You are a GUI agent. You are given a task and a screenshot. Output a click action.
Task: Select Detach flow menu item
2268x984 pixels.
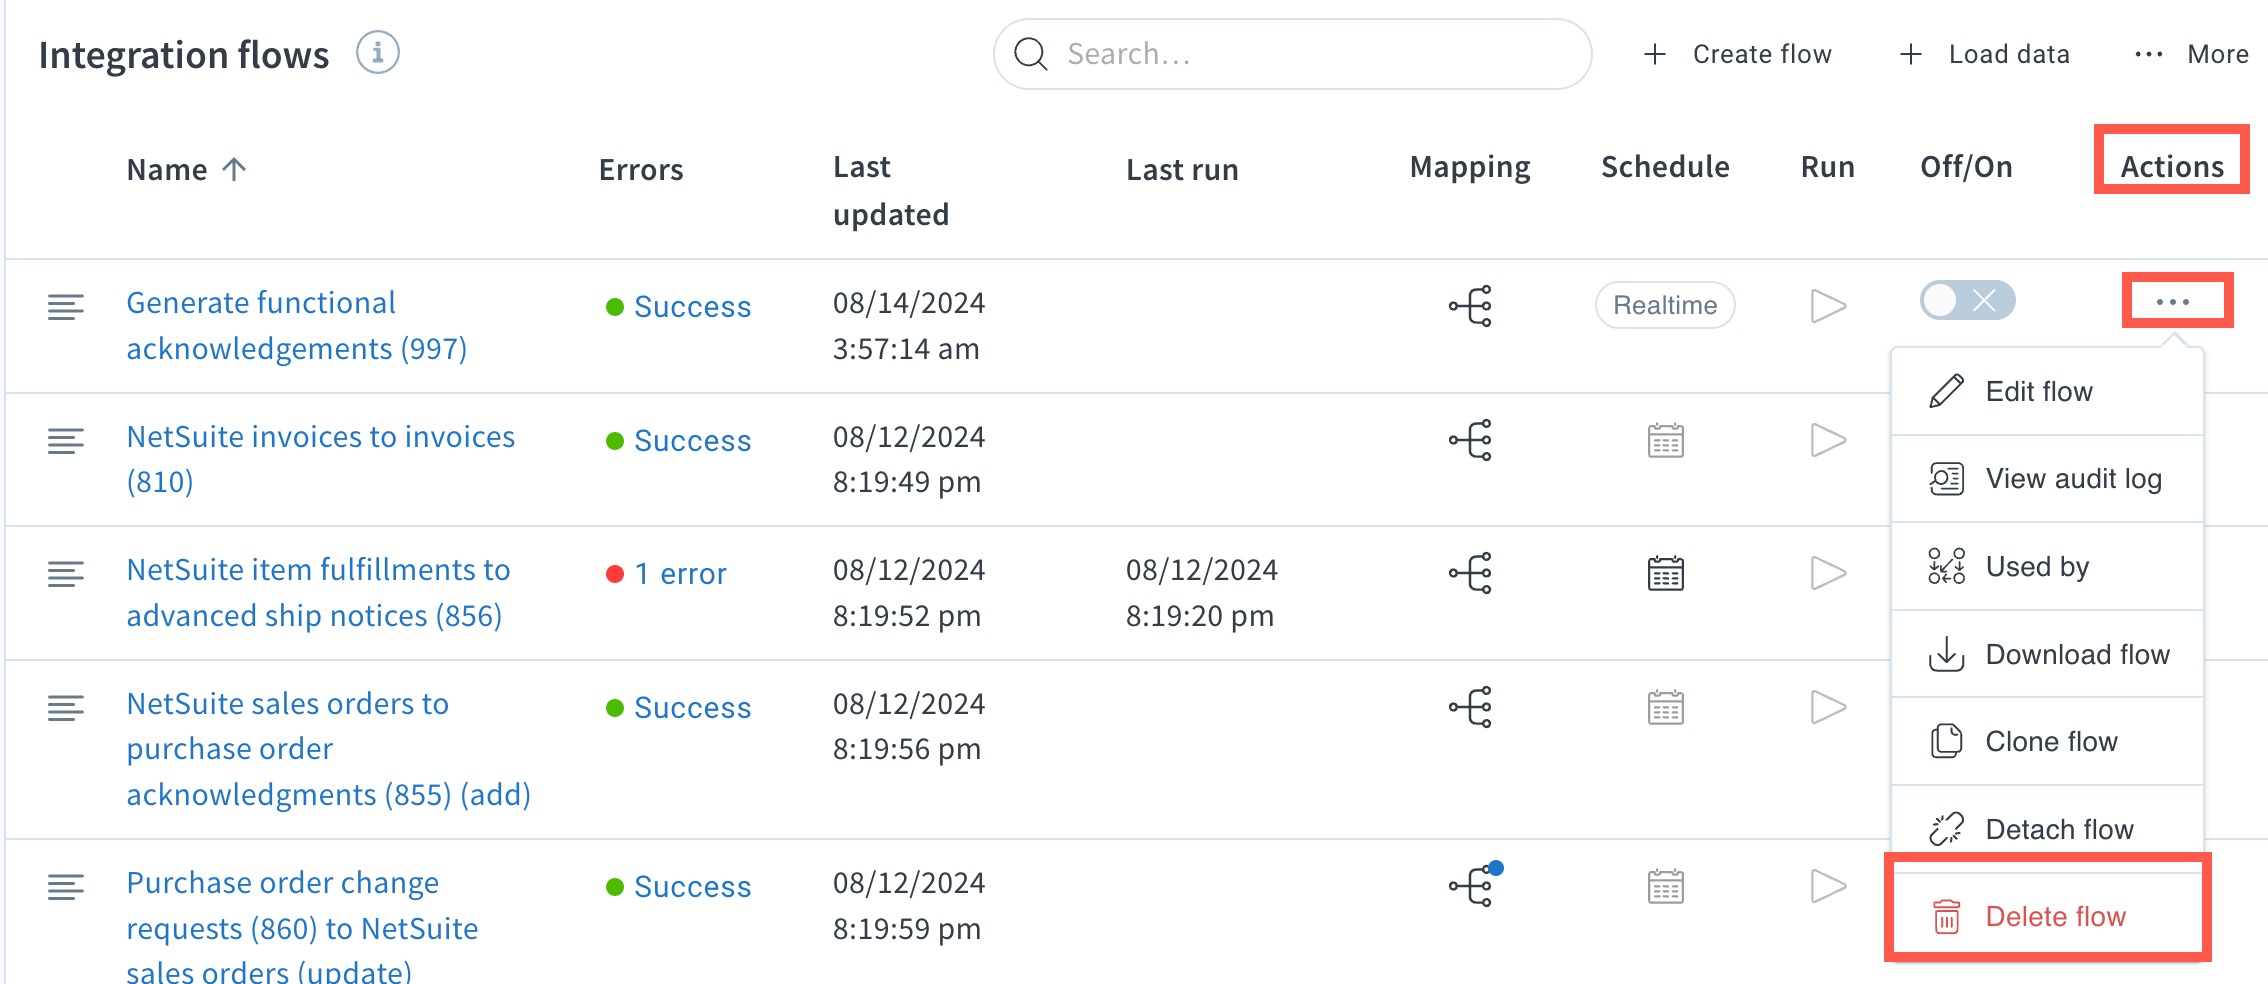pyautogui.click(x=2047, y=829)
